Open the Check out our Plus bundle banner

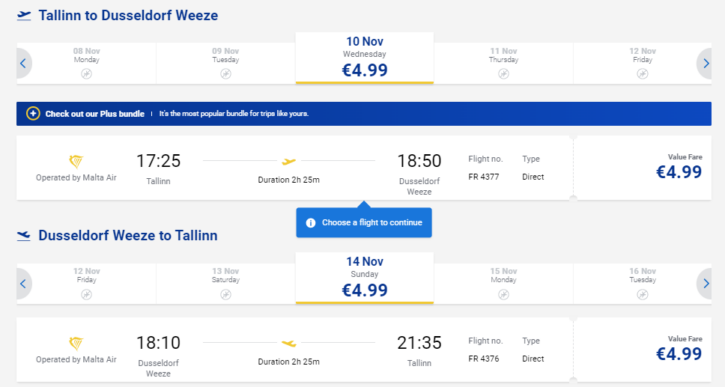(x=364, y=114)
